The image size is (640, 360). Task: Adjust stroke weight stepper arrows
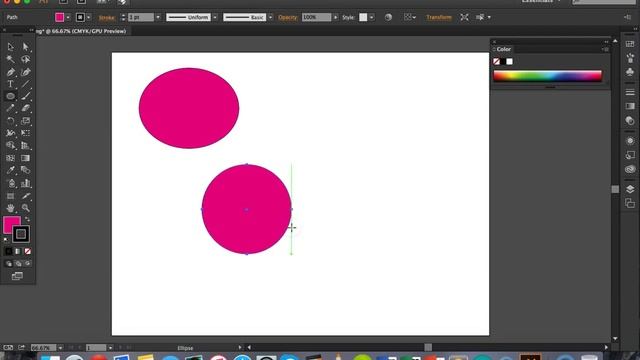(x=123, y=18)
